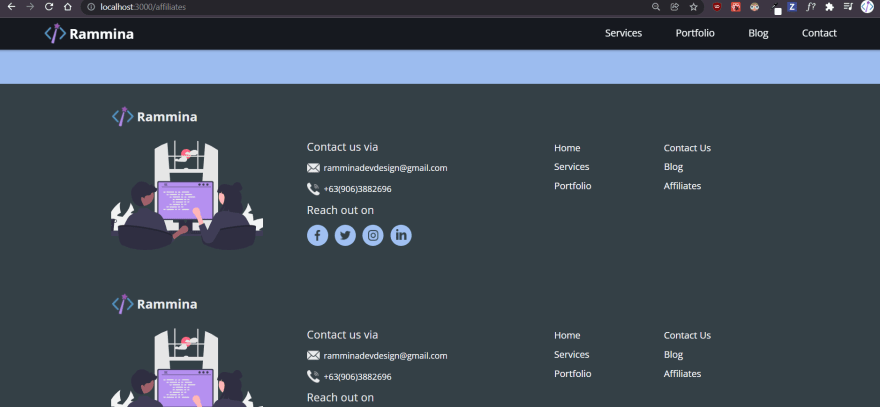
Task: Open the f? font finder extension
Action: (810, 7)
